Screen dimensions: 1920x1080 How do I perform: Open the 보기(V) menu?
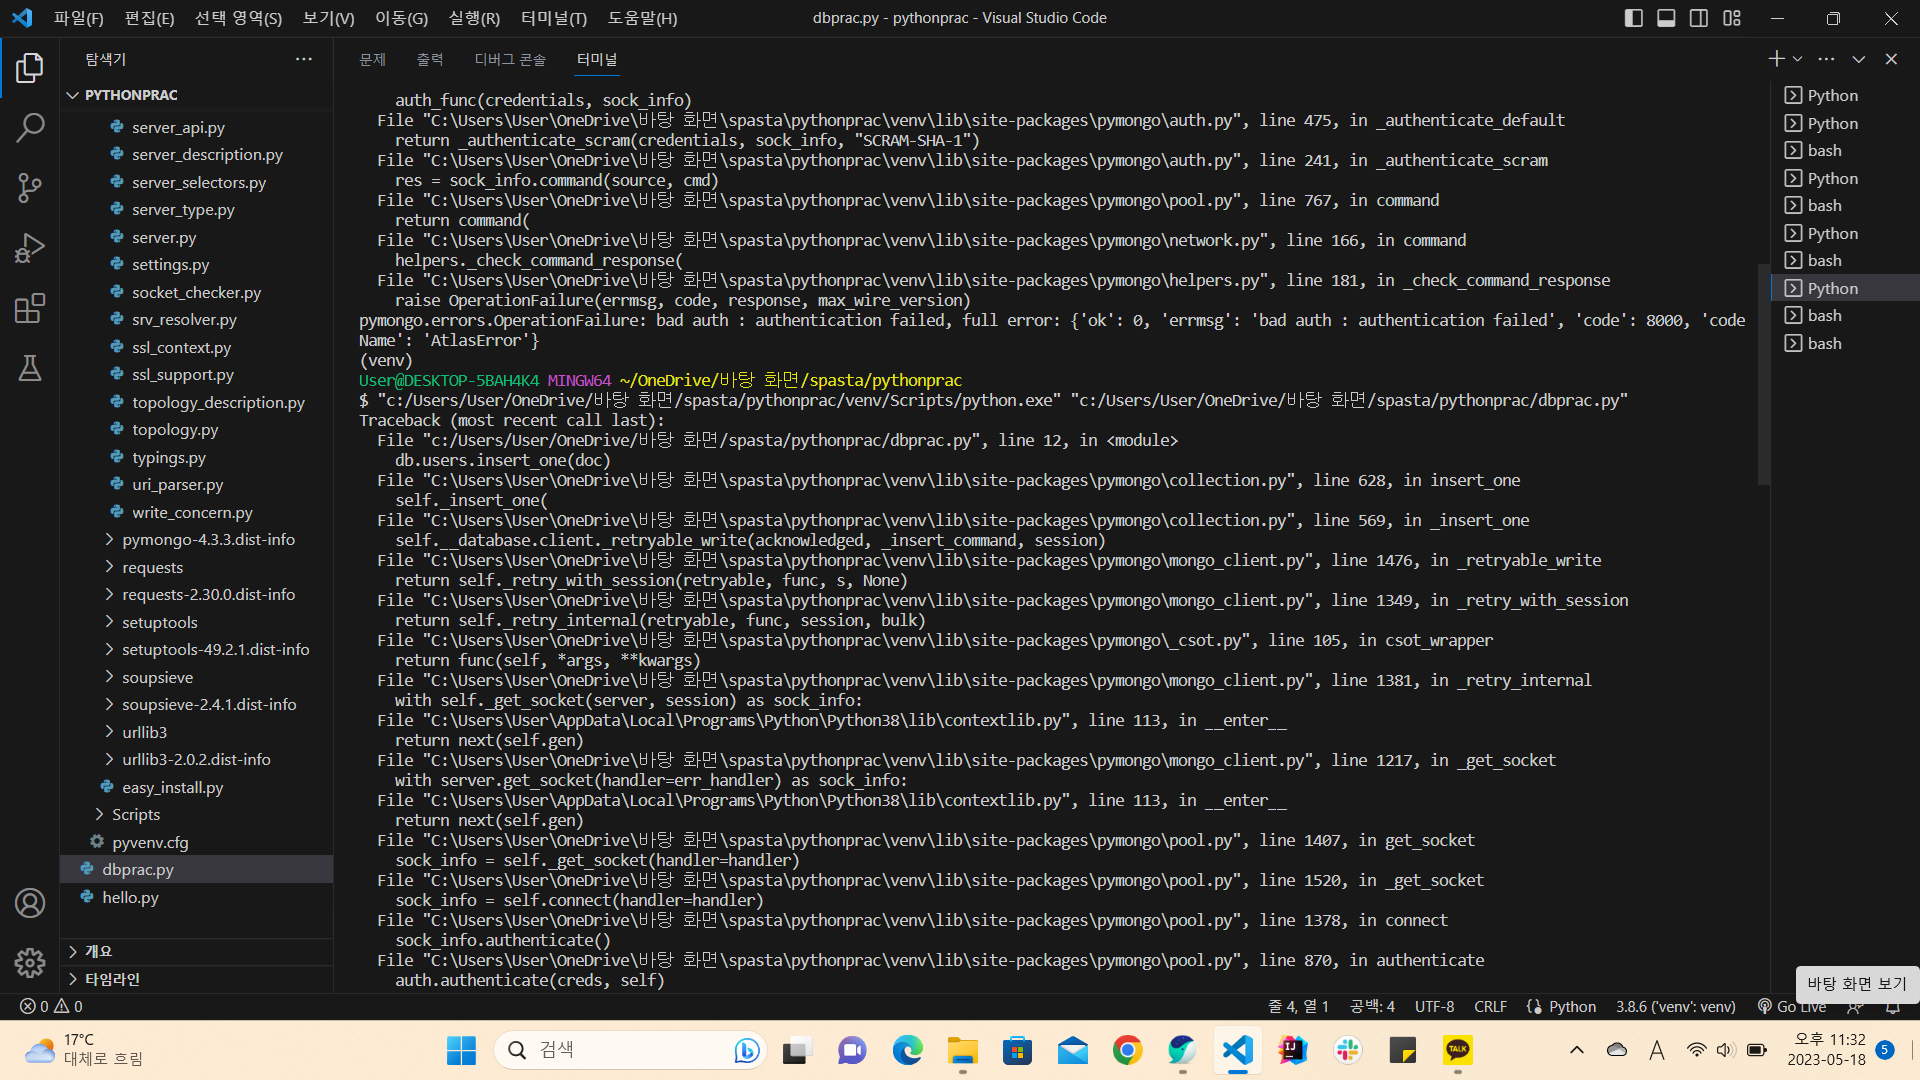click(x=328, y=18)
